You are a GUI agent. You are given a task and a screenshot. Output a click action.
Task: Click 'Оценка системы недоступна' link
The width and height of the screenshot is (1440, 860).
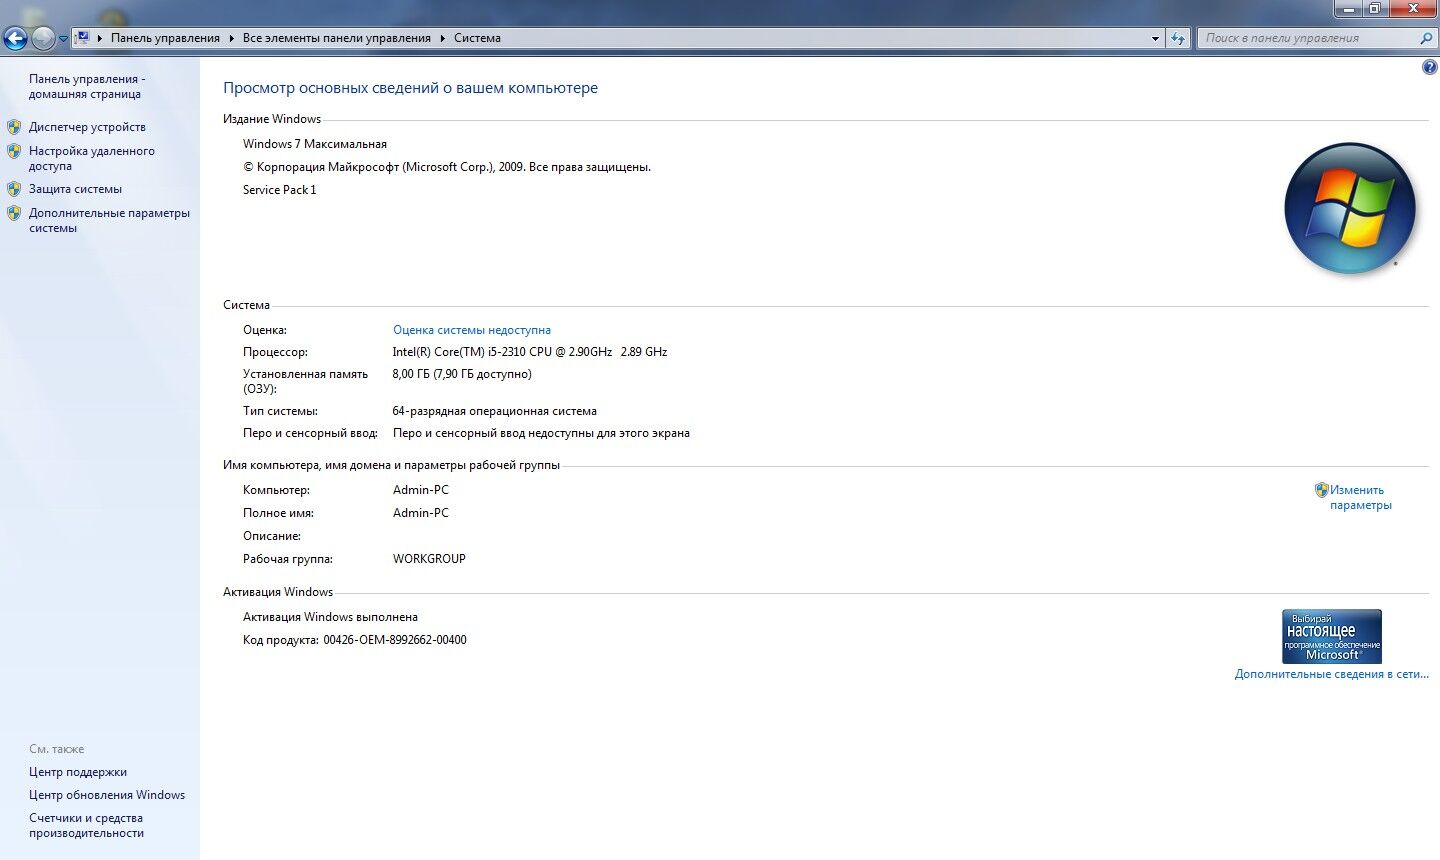click(x=472, y=330)
